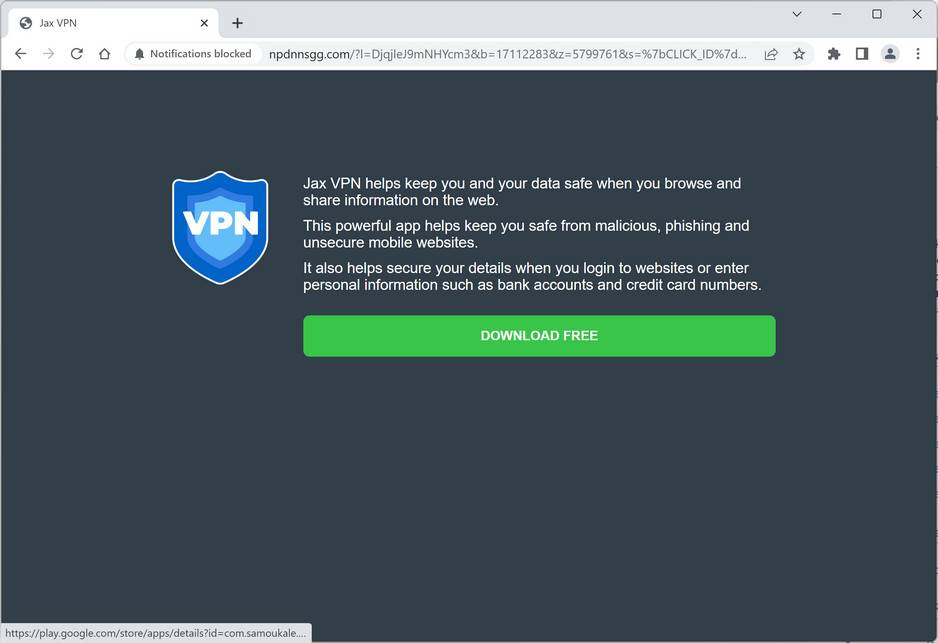
Task: Bookmark this page with the star
Action: (799, 54)
